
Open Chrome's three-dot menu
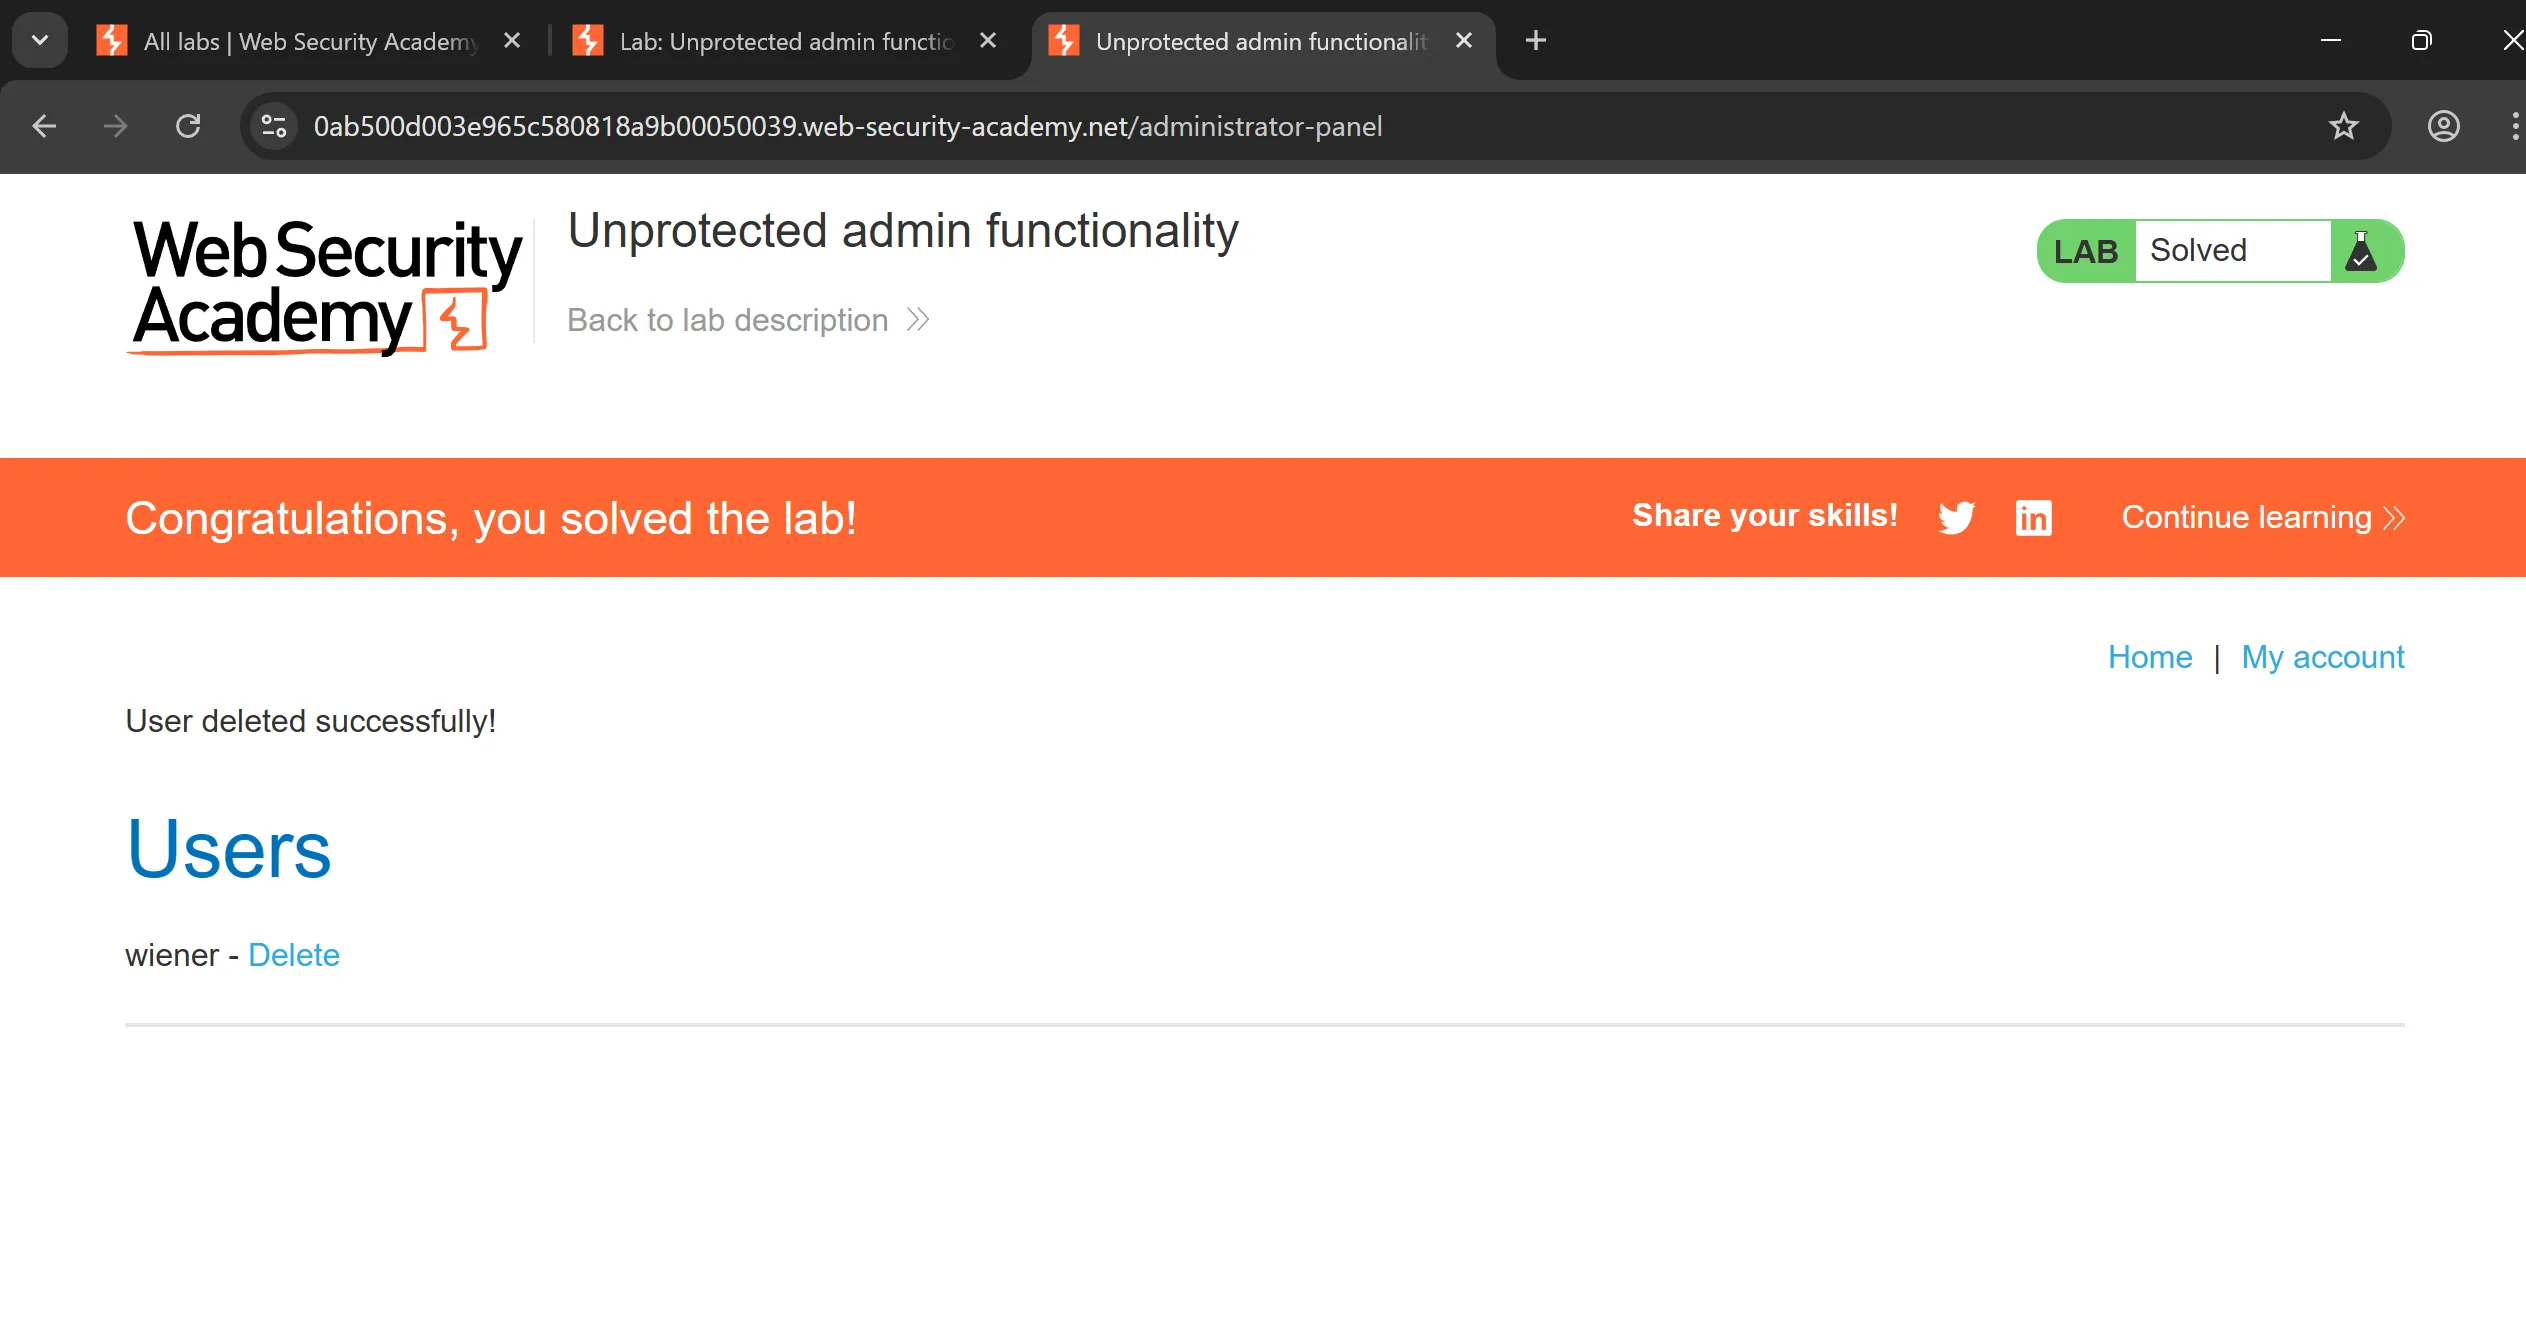pos(2514,126)
